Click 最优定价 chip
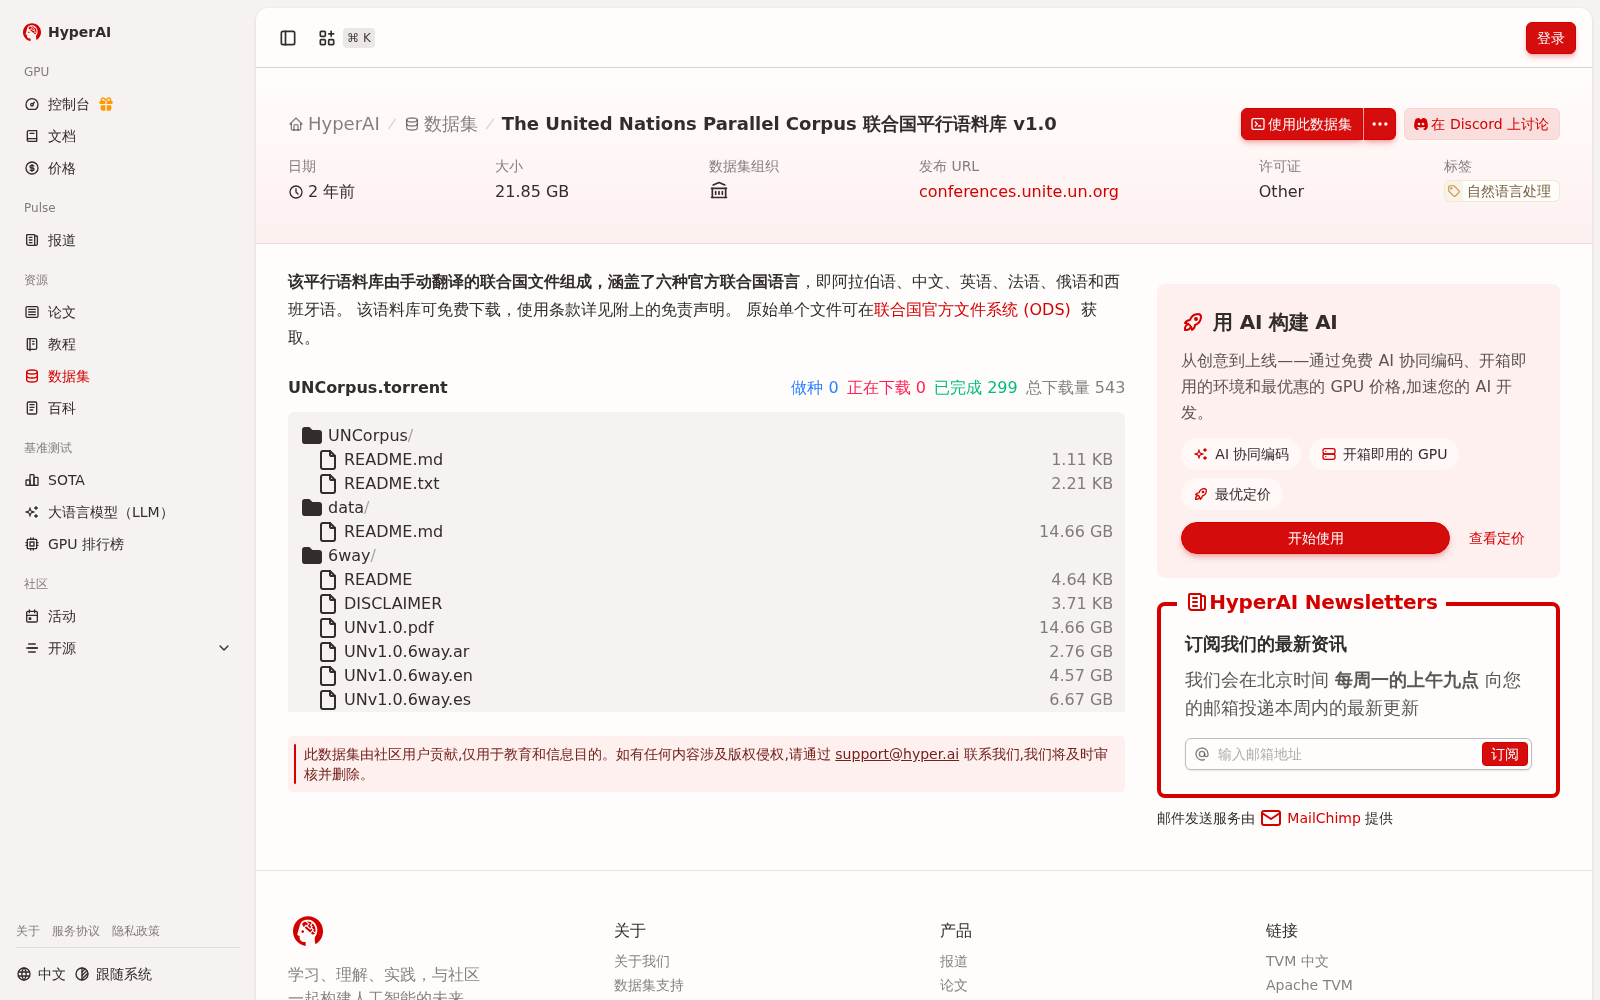Image resolution: width=1600 pixels, height=1000 pixels. point(1232,494)
